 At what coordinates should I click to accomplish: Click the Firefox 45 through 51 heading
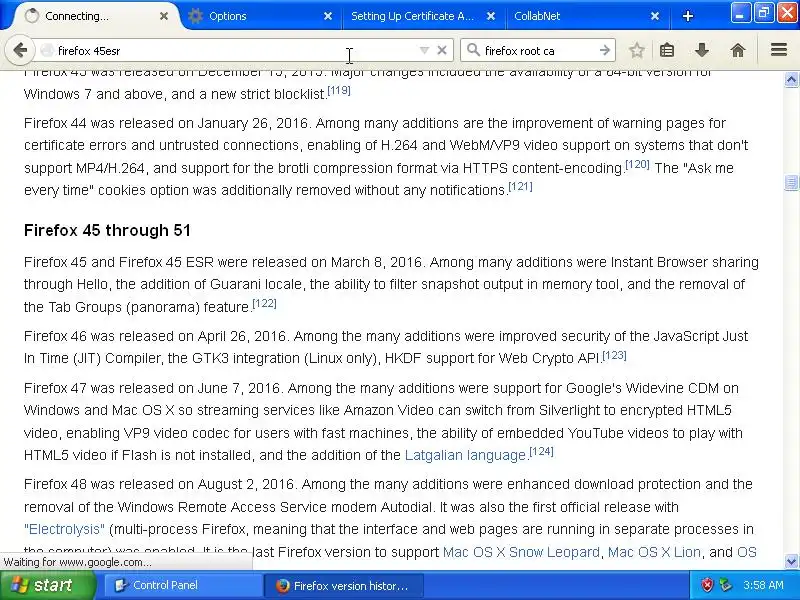[107, 231]
